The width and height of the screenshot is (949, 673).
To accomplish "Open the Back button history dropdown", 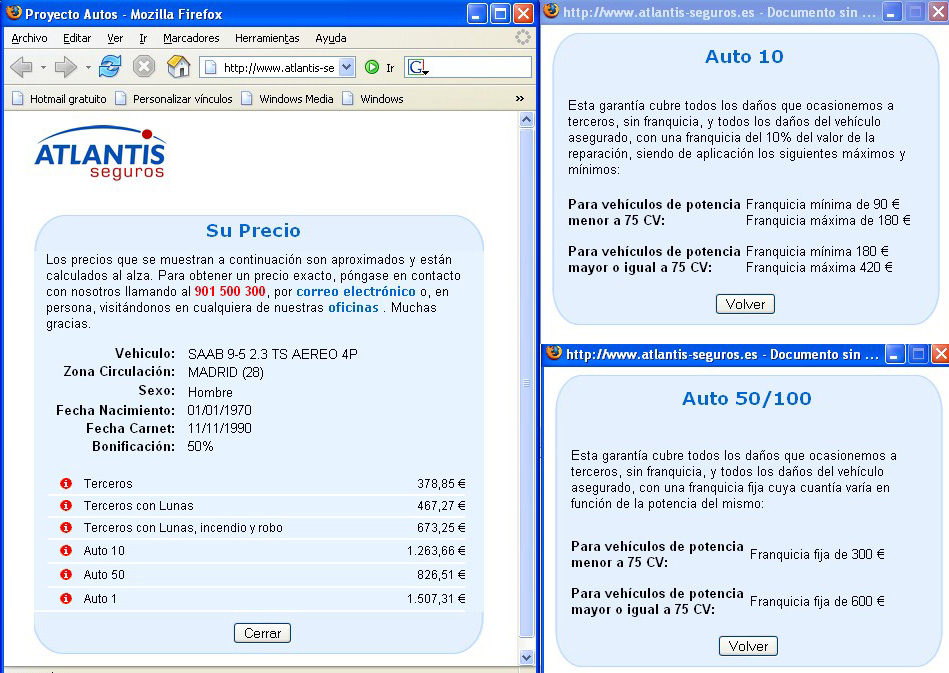I will click(x=43, y=67).
